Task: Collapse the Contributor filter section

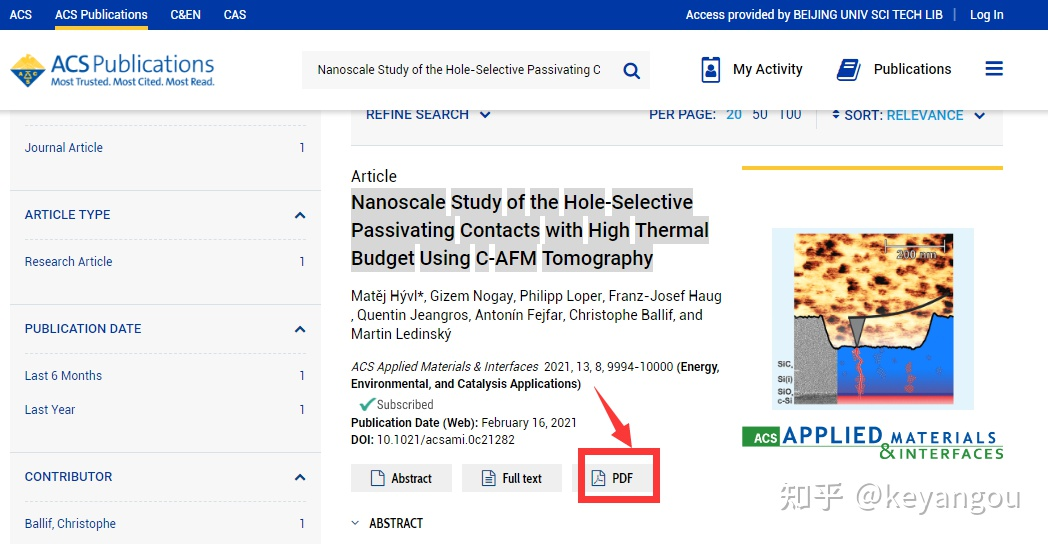Action: click(299, 477)
